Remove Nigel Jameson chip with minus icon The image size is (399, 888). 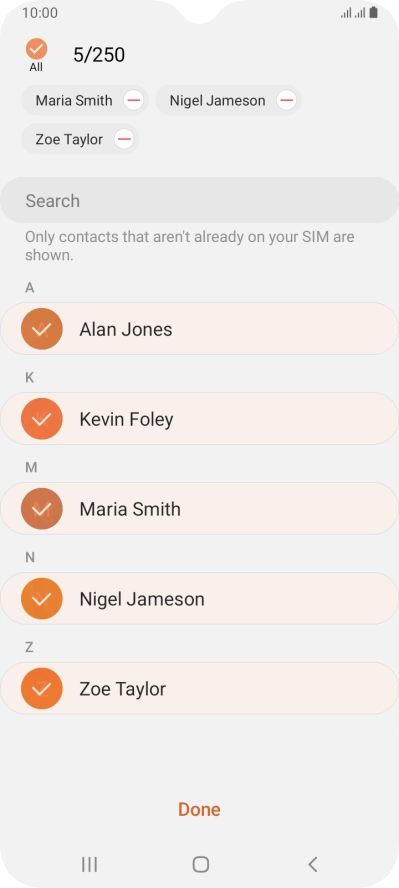tap(286, 101)
